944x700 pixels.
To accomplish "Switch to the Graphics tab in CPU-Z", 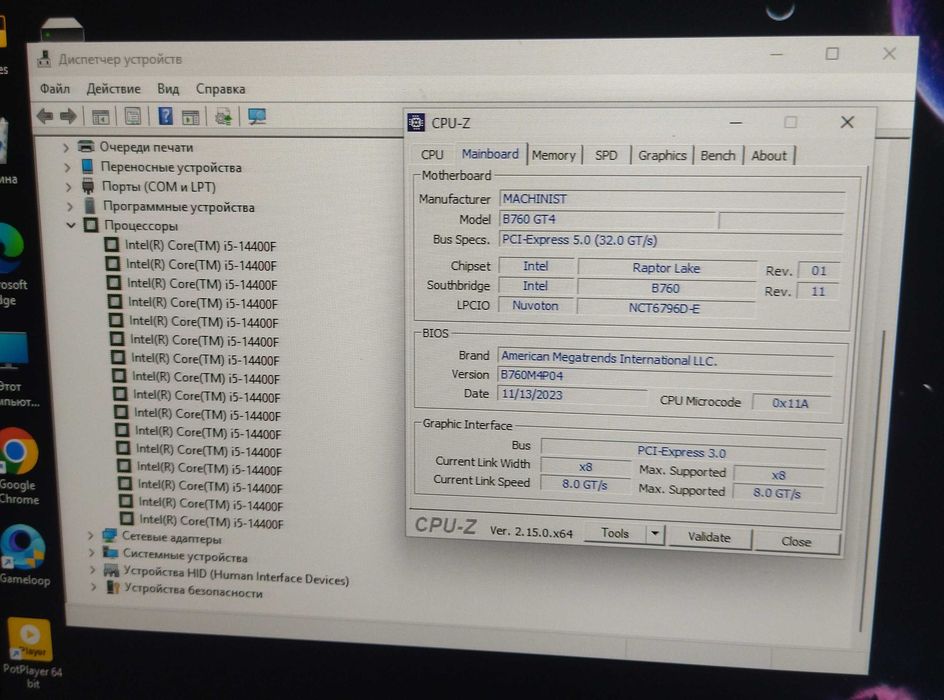I will click(662, 155).
